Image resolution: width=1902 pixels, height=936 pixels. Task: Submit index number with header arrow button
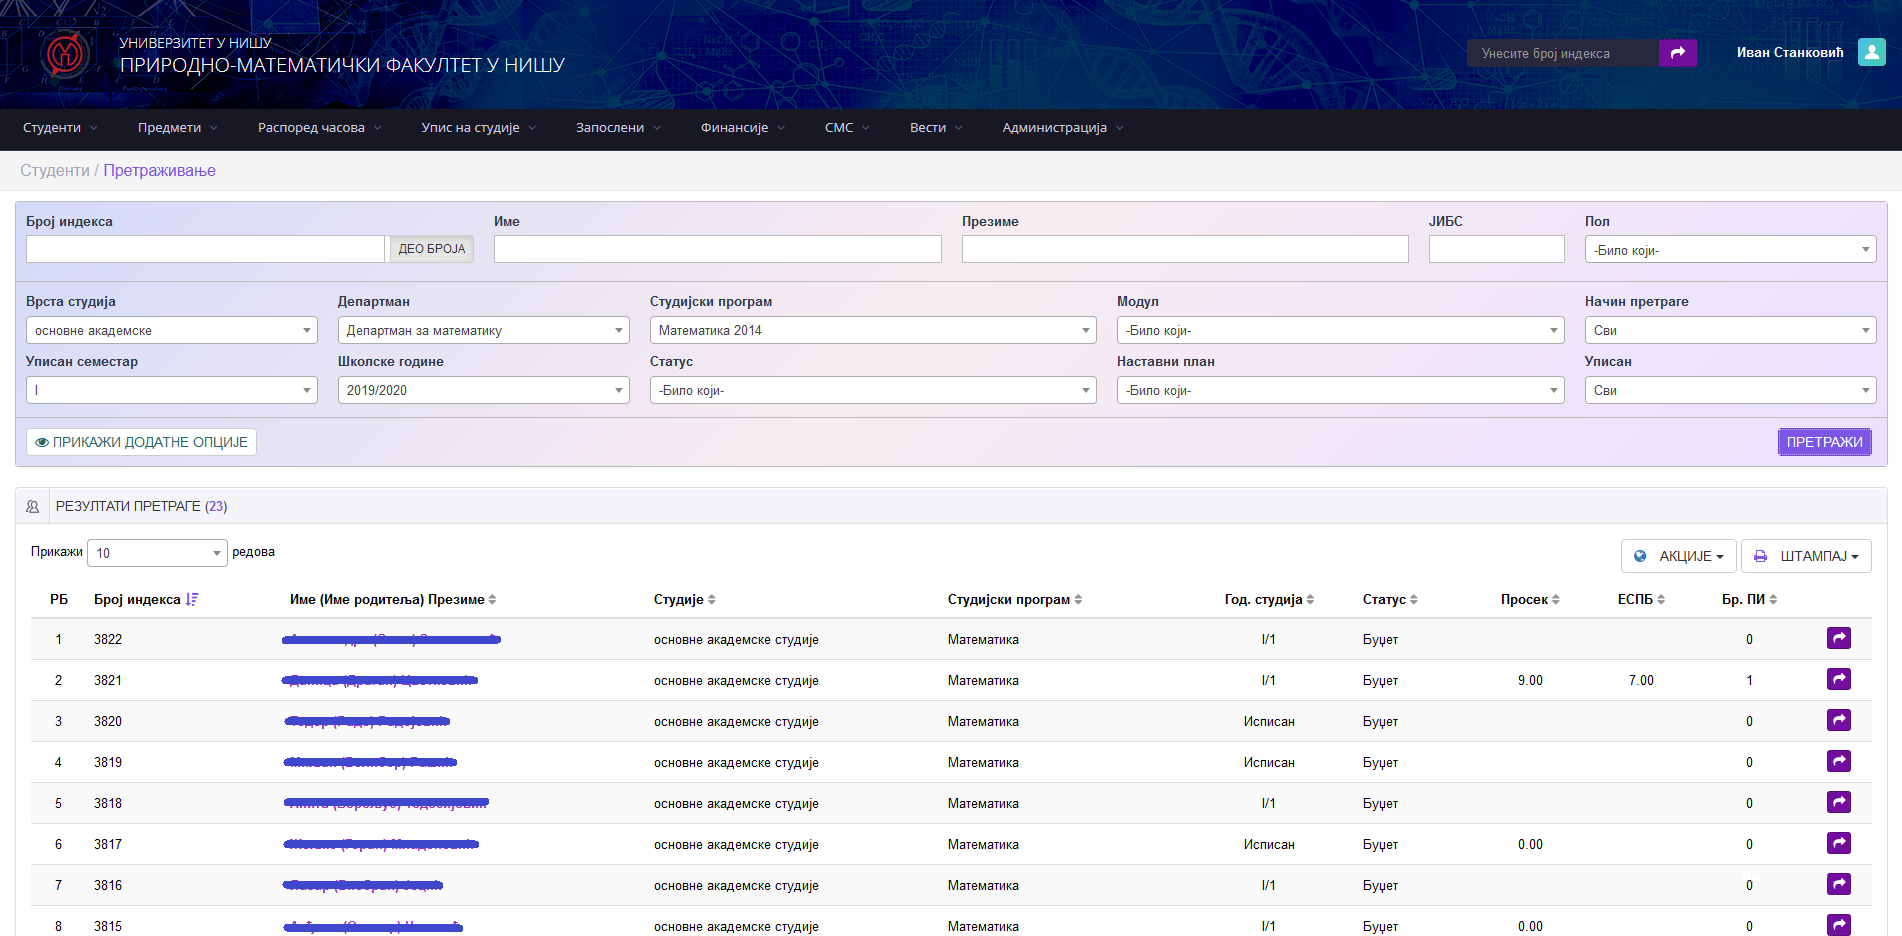pyautogui.click(x=1677, y=53)
